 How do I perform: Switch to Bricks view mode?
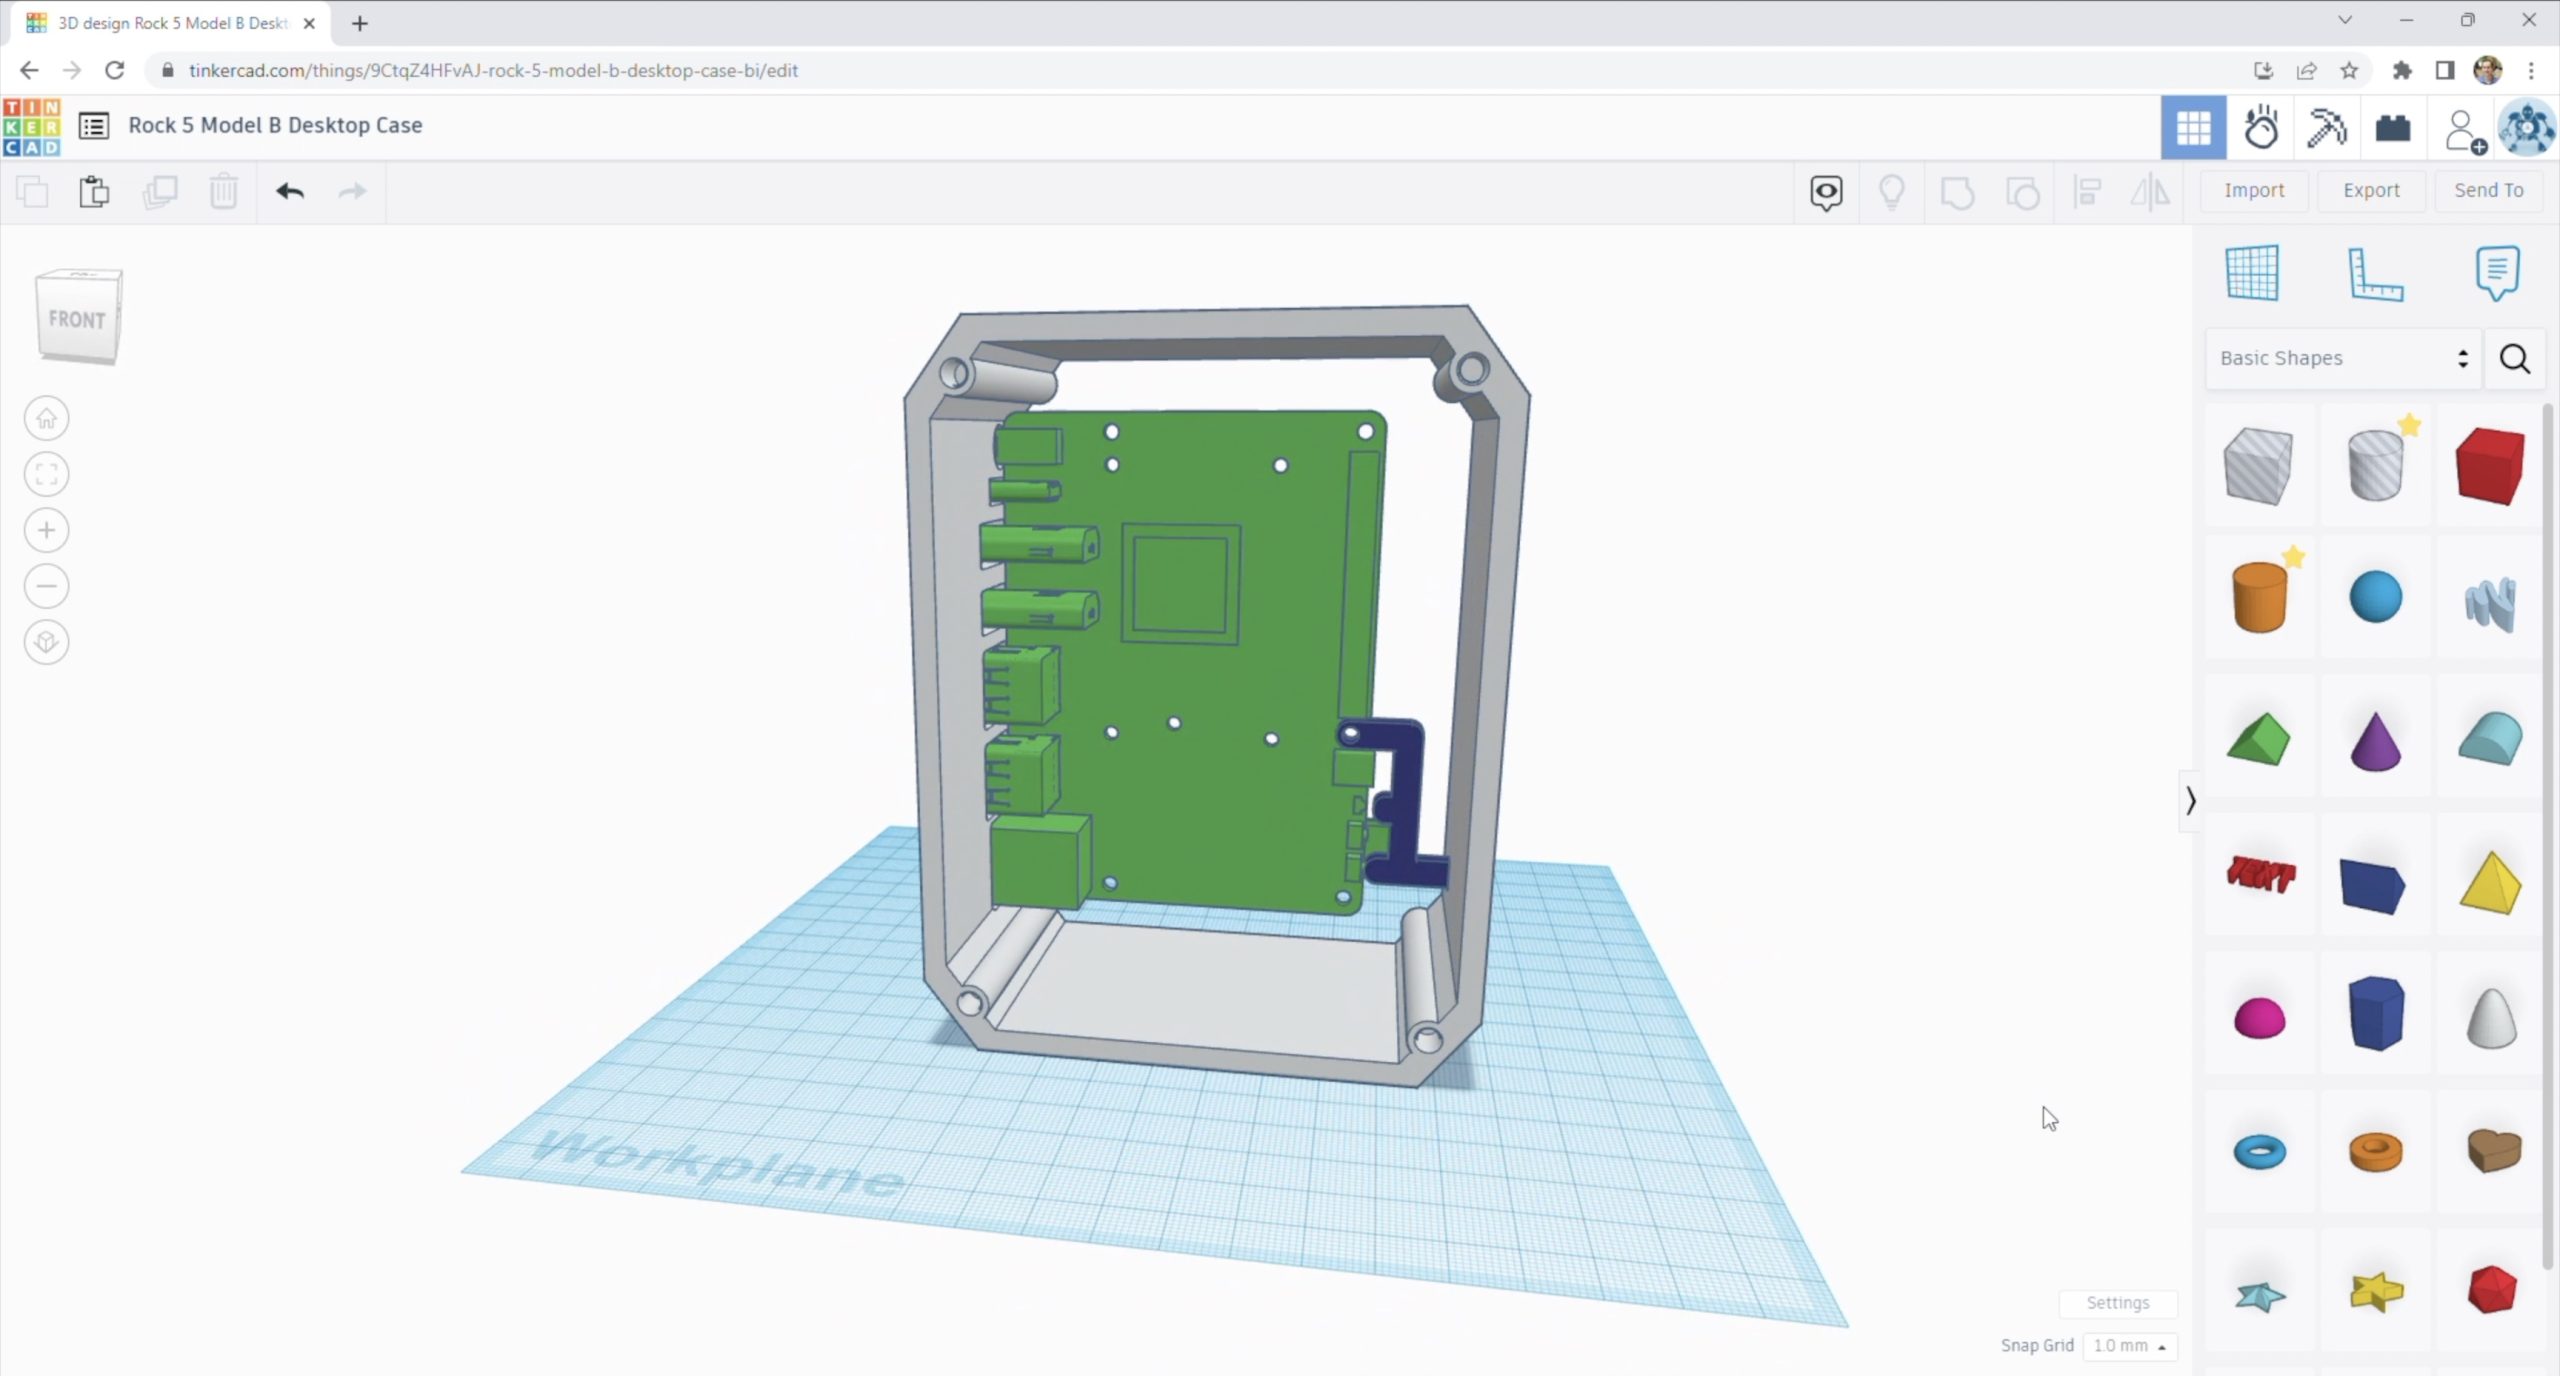pos(2393,128)
